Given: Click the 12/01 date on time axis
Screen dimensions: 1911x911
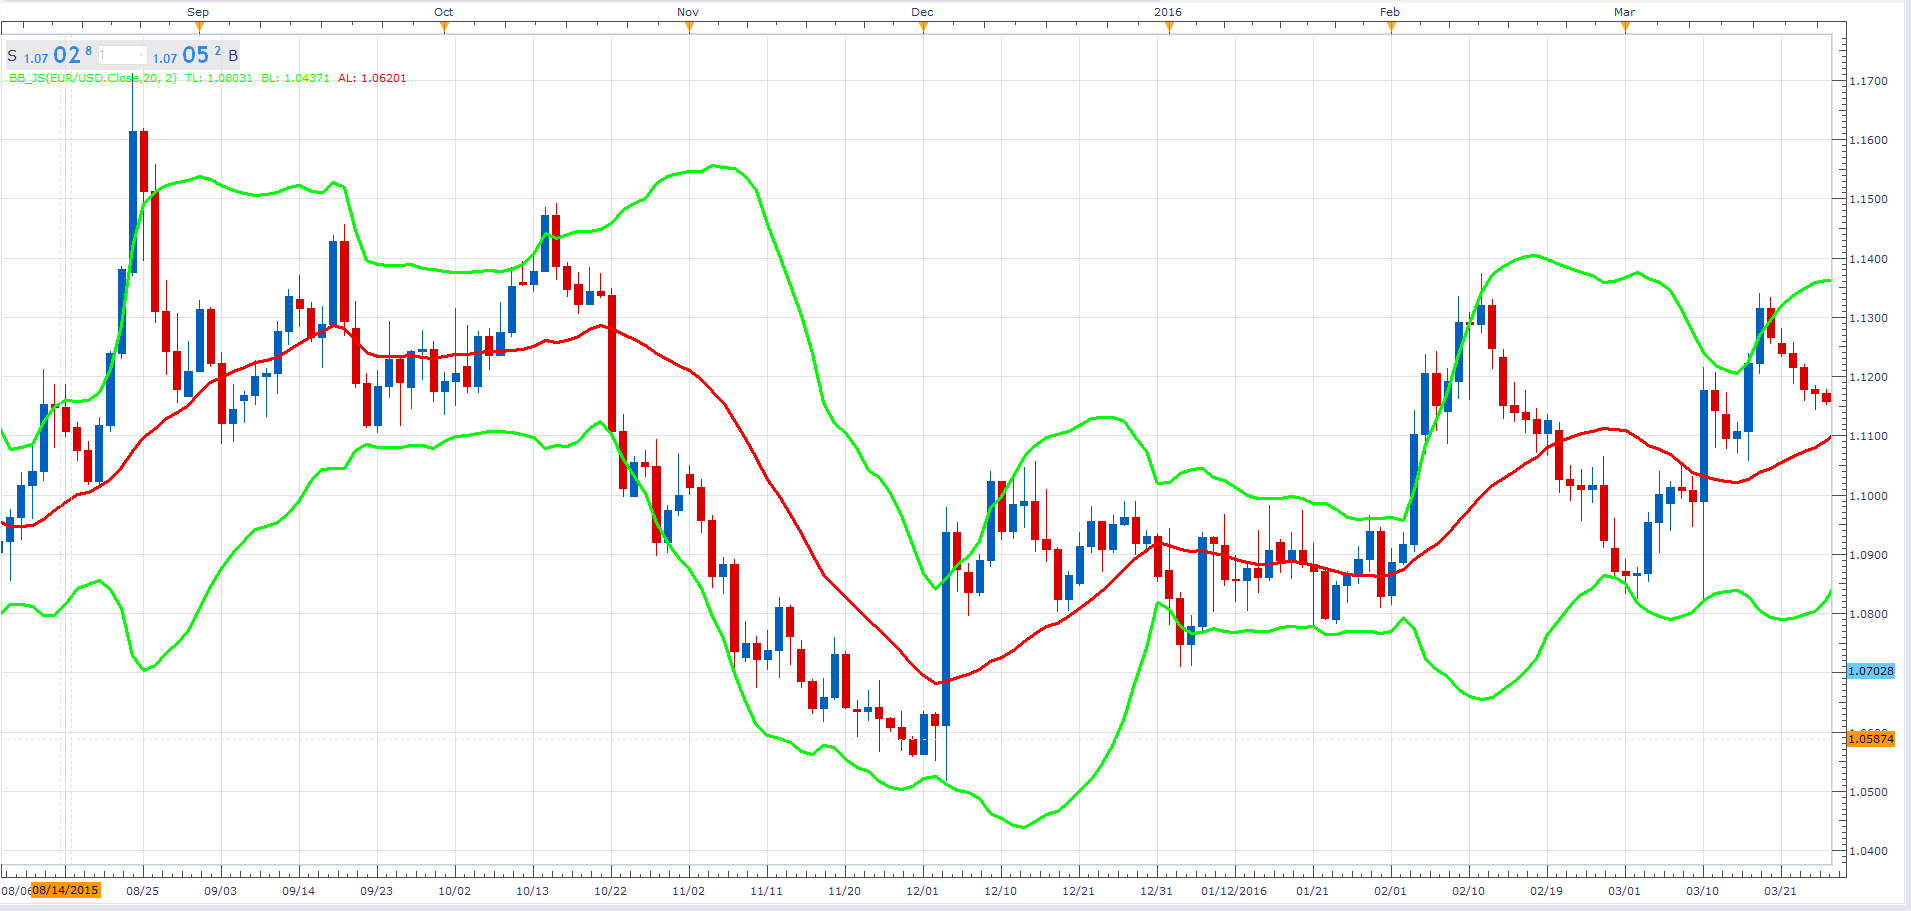Looking at the screenshot, I should point(922,891).
